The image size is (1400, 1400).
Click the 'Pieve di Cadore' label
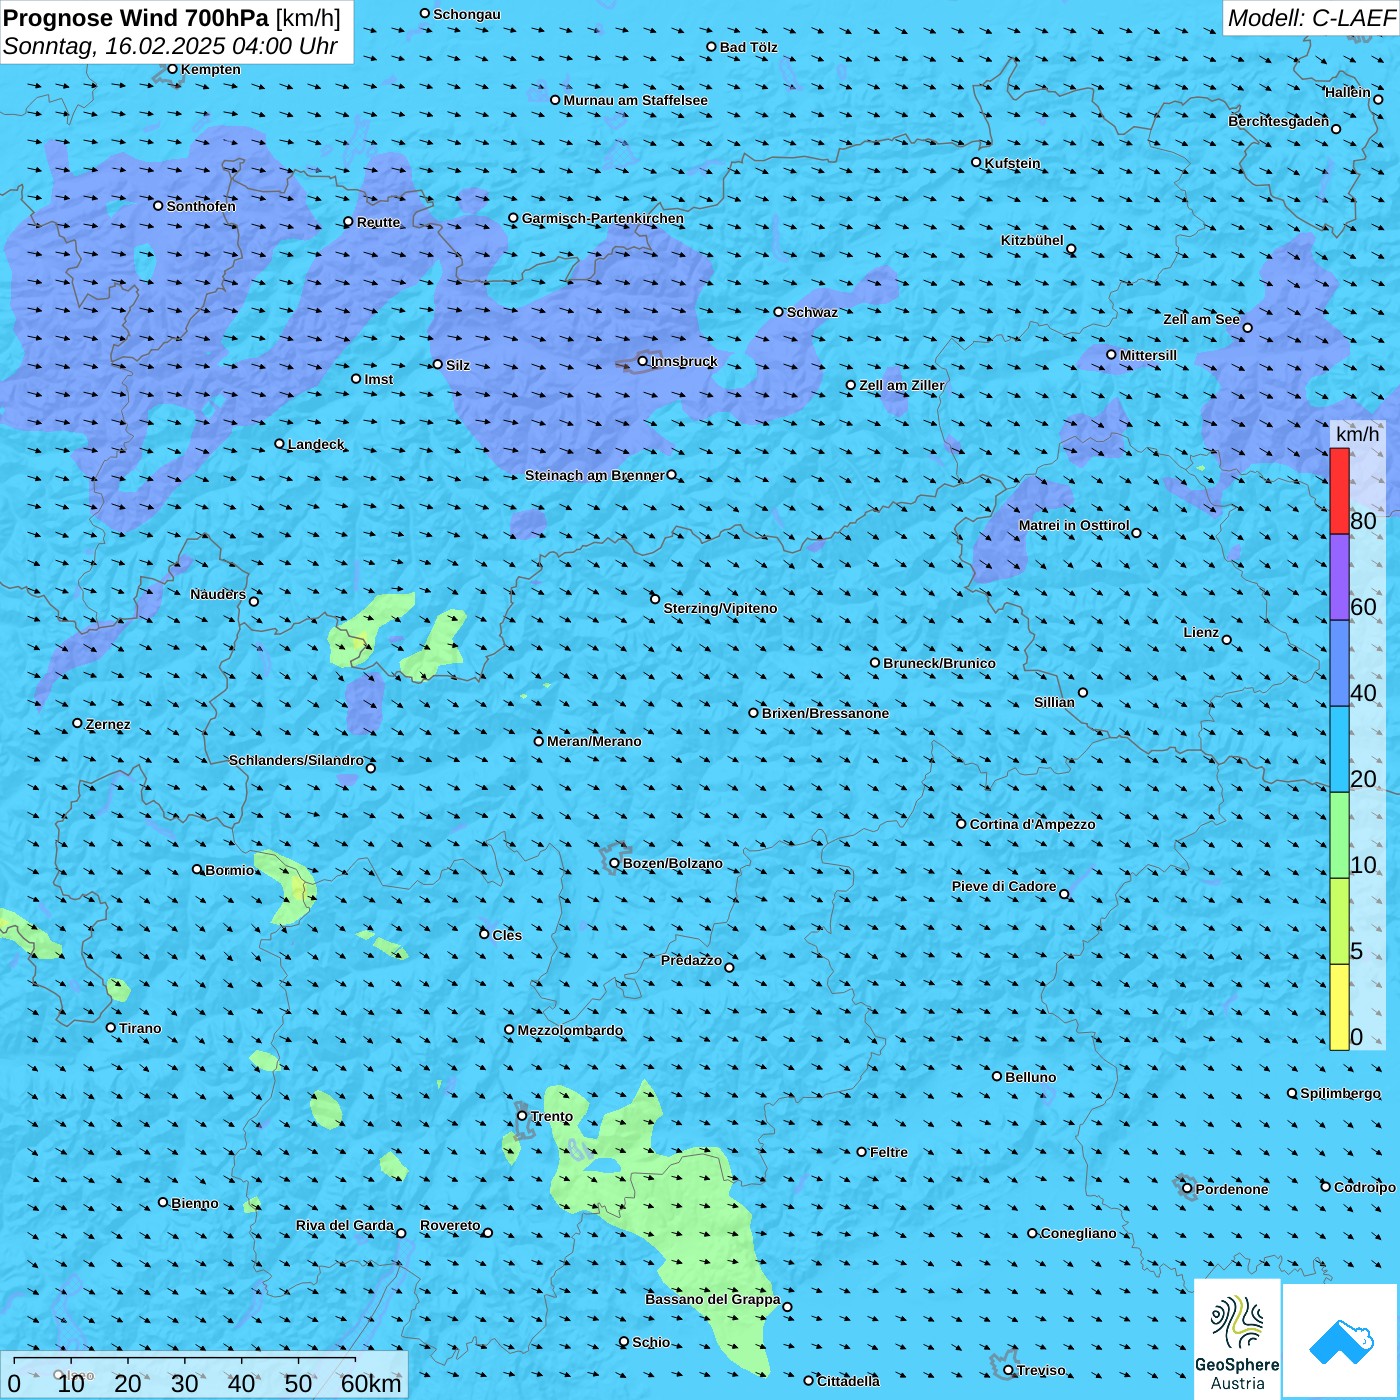[x=1004, y=886]
